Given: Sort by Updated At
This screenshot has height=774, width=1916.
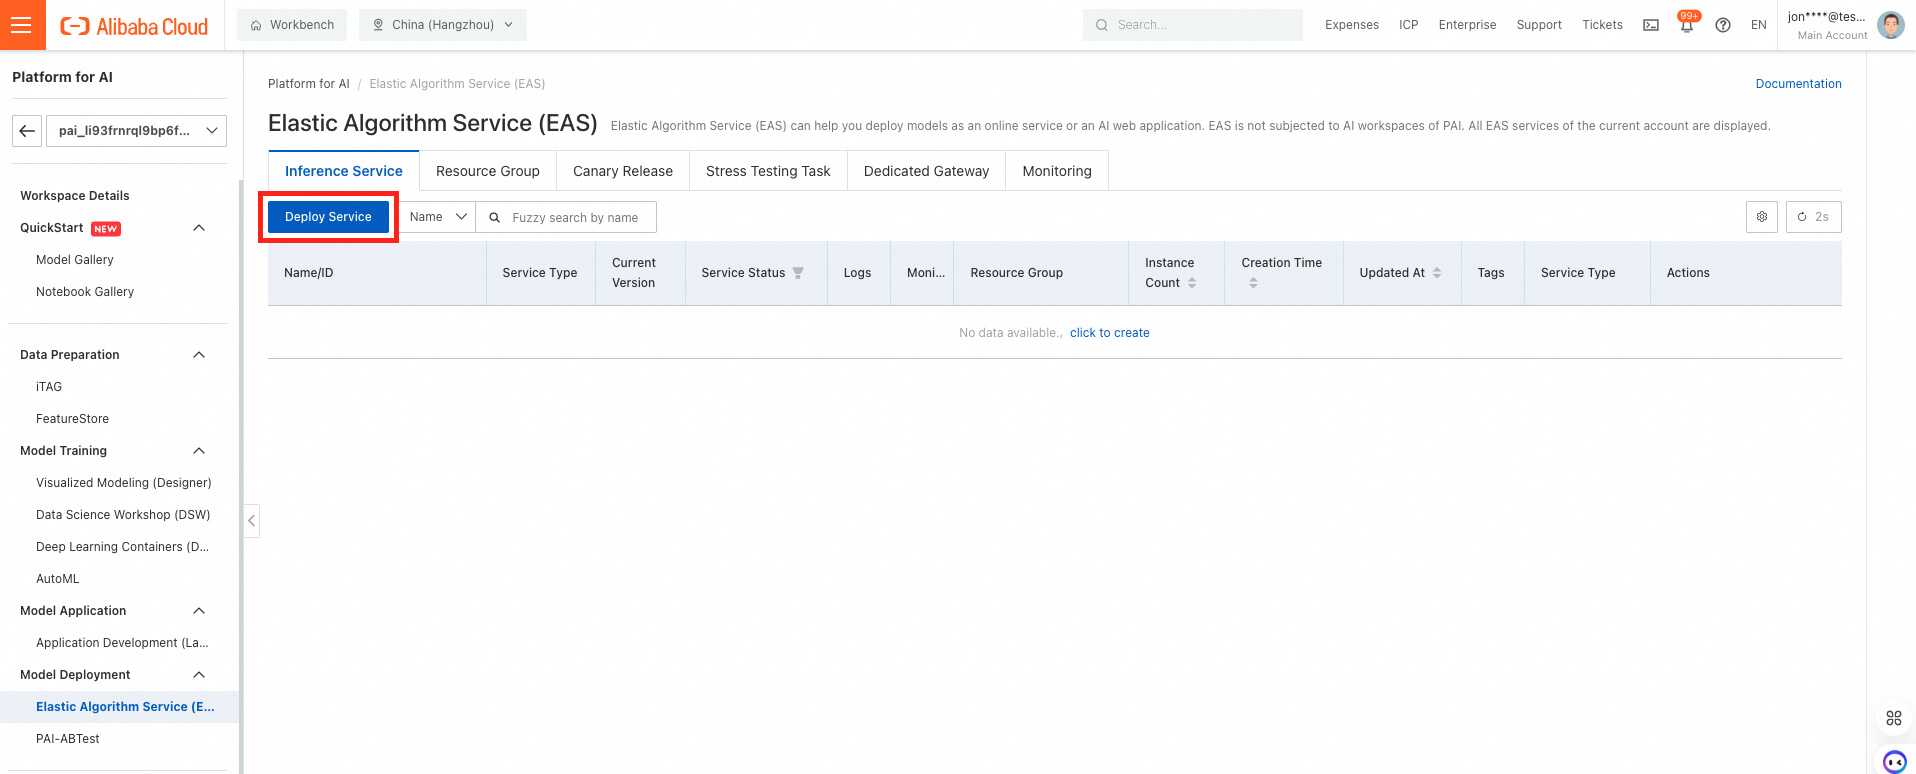Looking at the screenshot, I should click(x=1437, y=273).
